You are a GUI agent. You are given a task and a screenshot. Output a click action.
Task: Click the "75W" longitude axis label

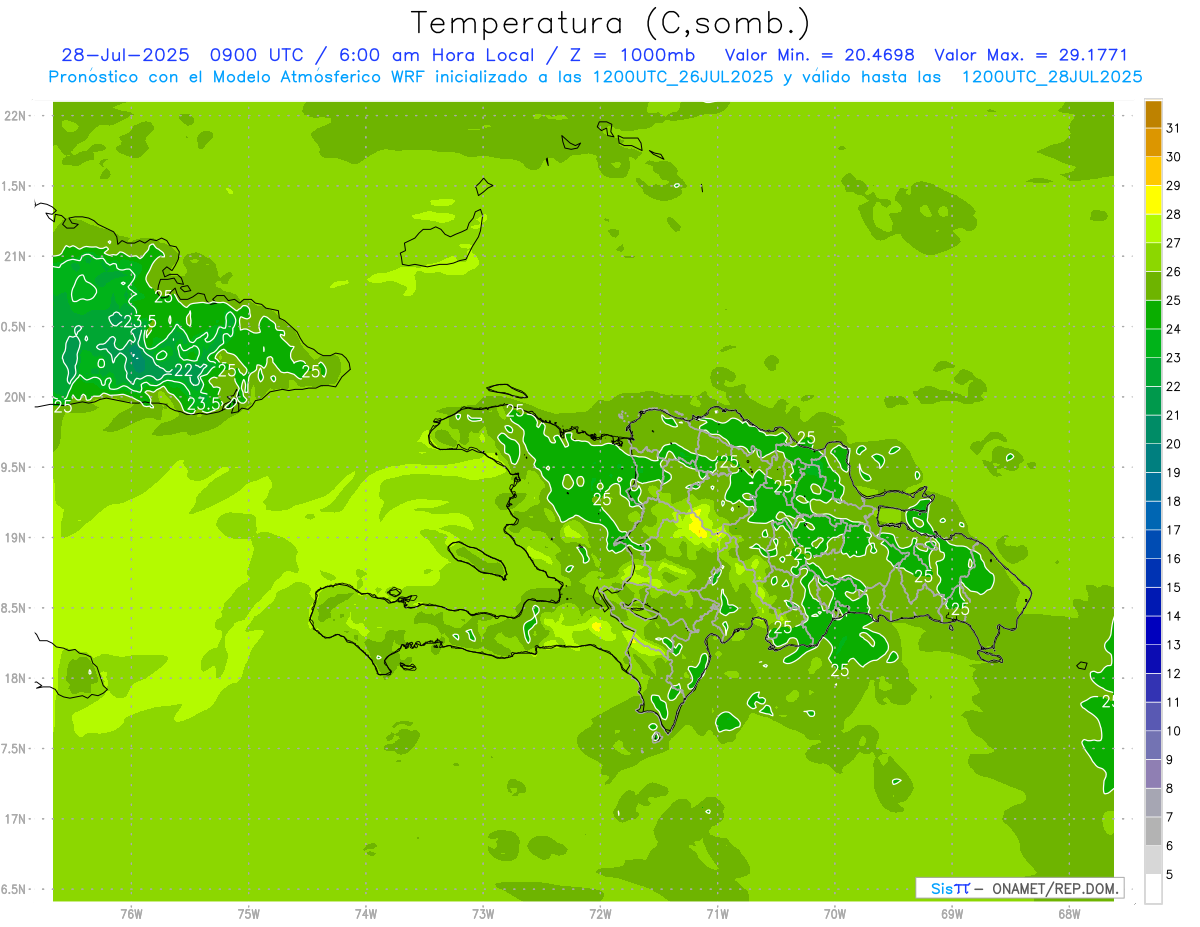249,914
